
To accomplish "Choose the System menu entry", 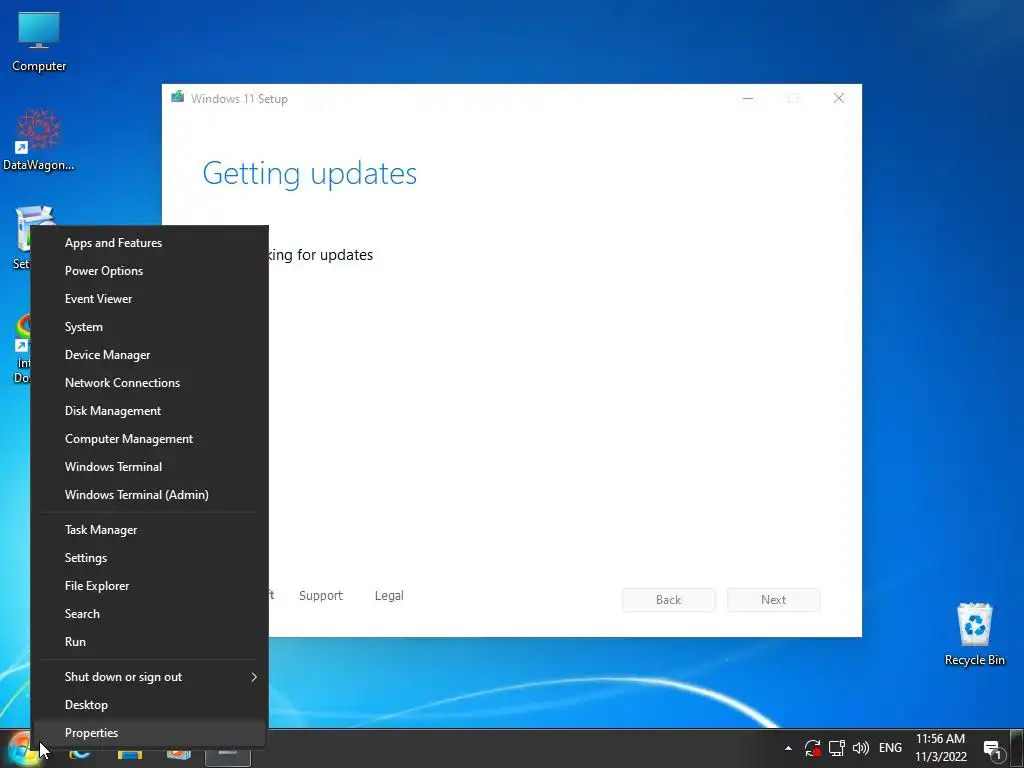I will pyautogui.click(x=150, y=327).
